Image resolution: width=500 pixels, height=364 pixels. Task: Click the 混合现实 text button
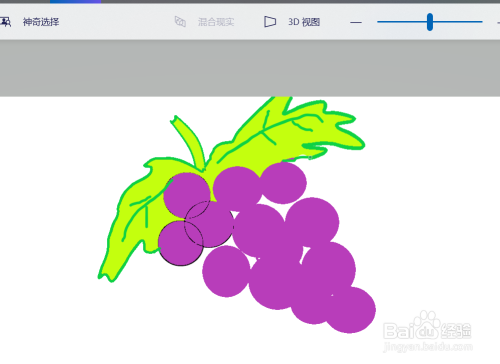coord(216,22)
